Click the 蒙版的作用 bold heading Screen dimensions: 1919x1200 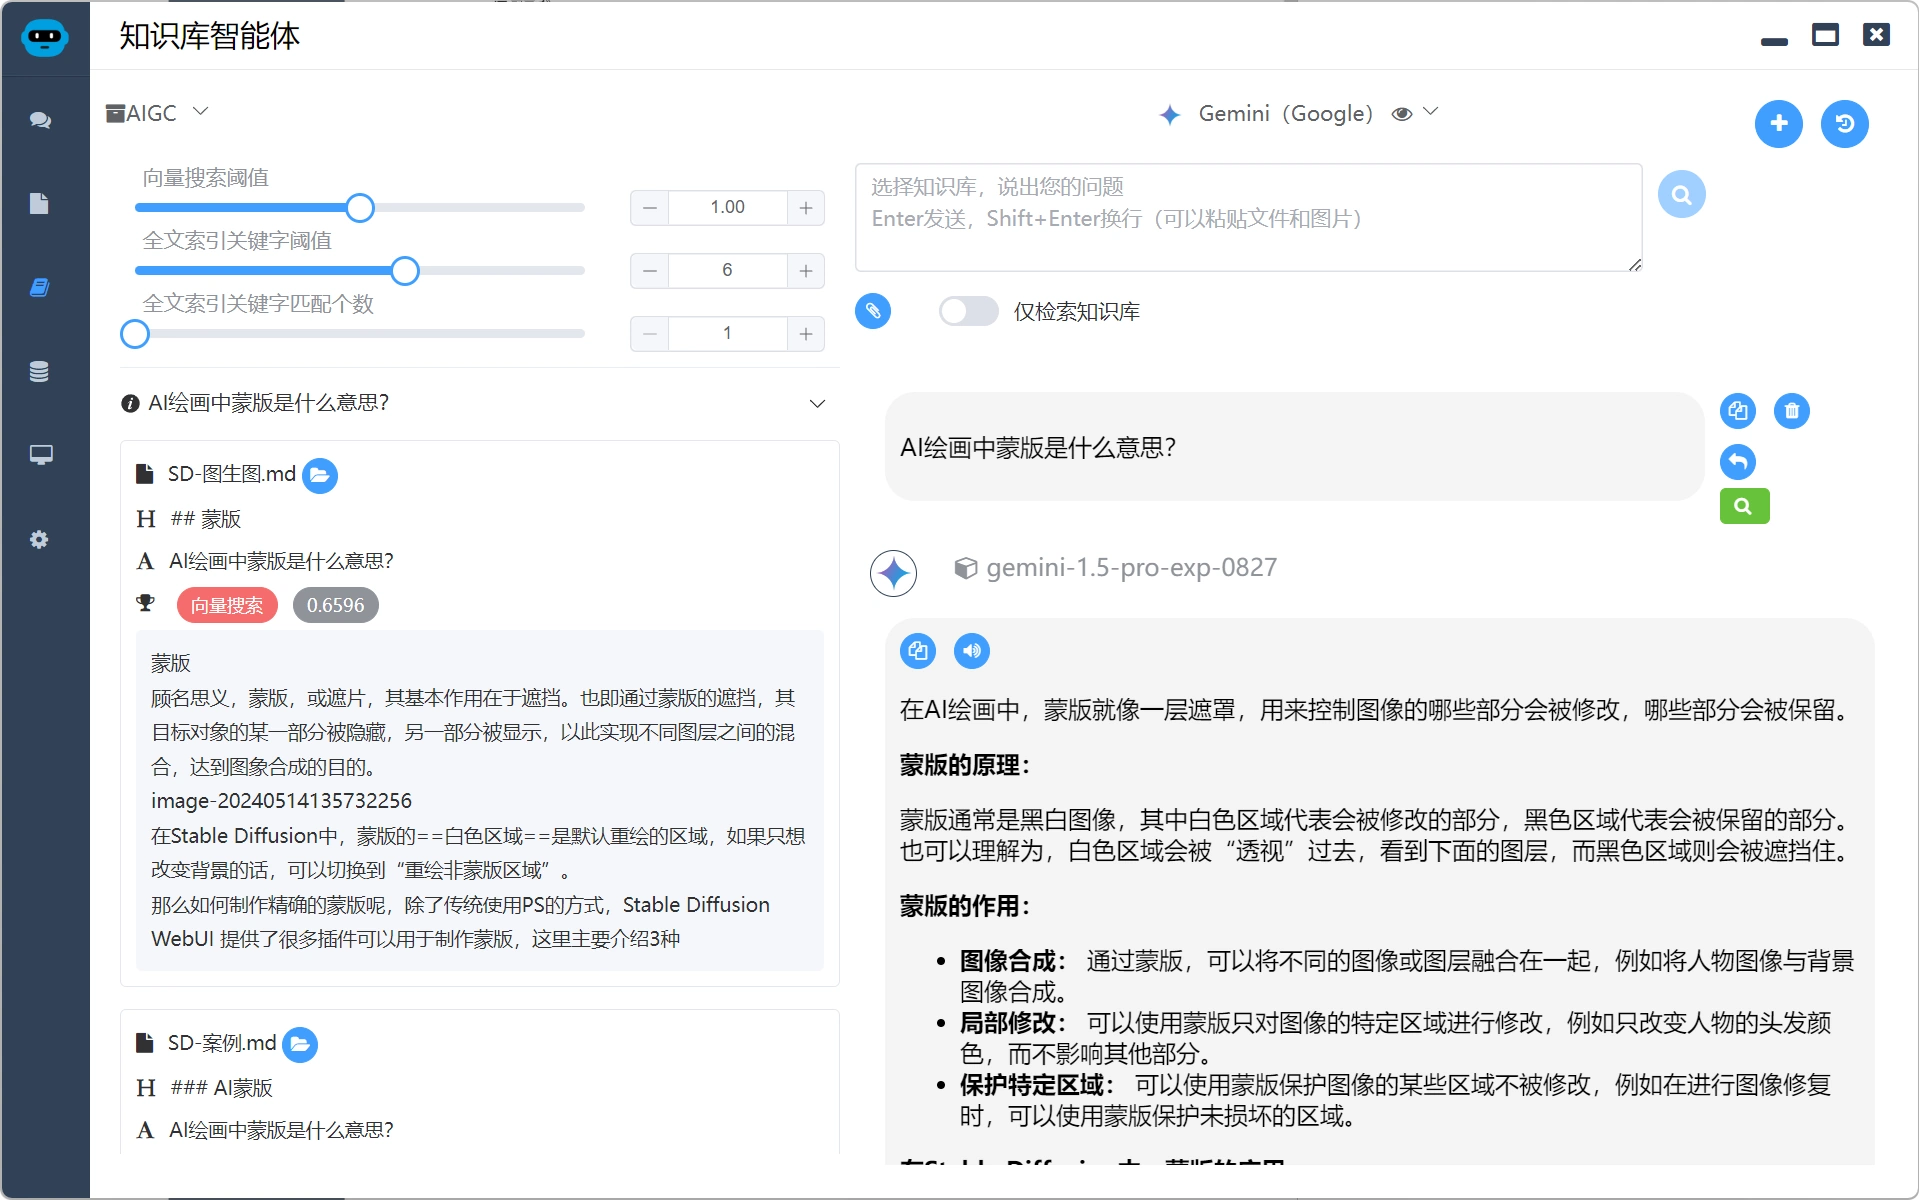[964, 906]
